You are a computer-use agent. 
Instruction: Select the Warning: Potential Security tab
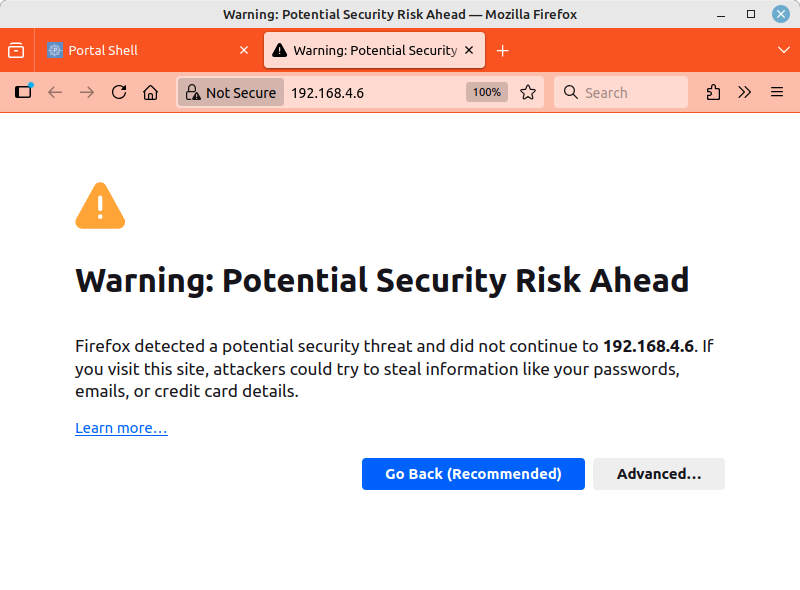pyautogui.click(x=365, y=50)
